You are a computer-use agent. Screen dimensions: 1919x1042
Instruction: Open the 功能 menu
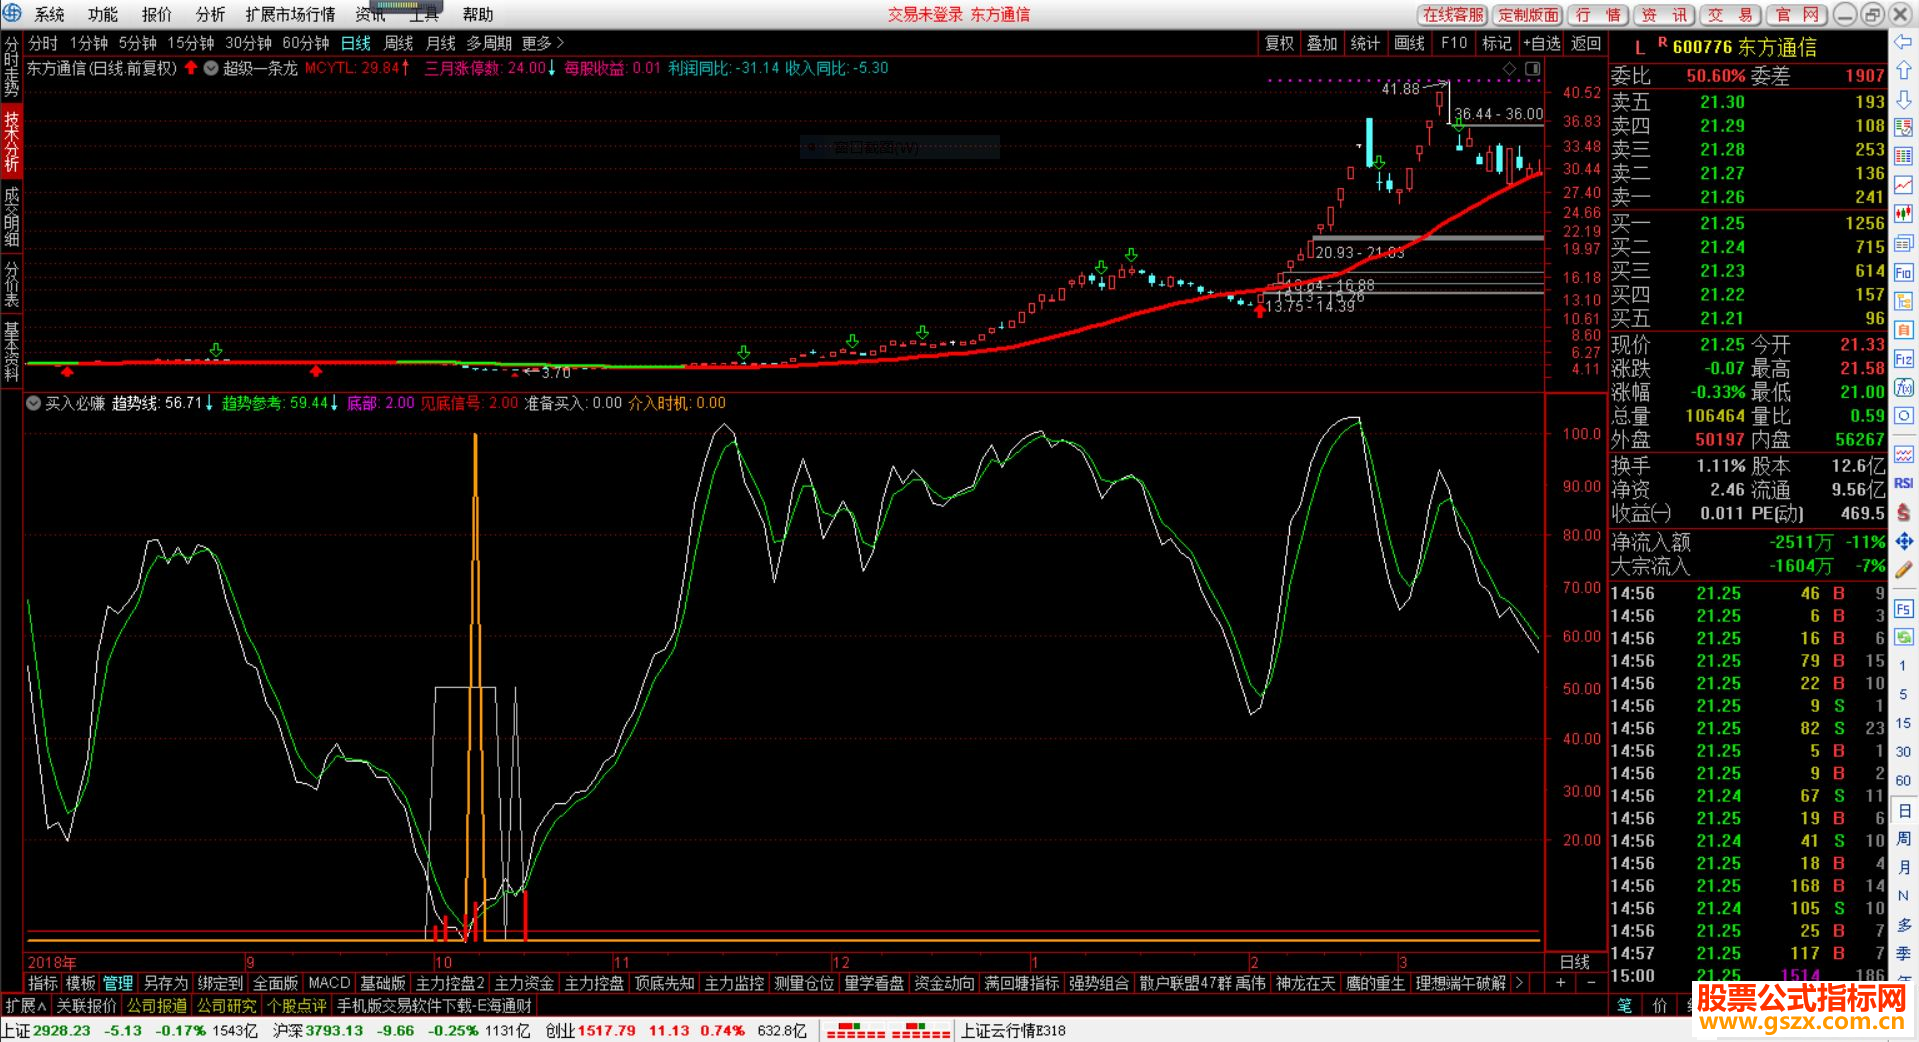tap(103, 14)
